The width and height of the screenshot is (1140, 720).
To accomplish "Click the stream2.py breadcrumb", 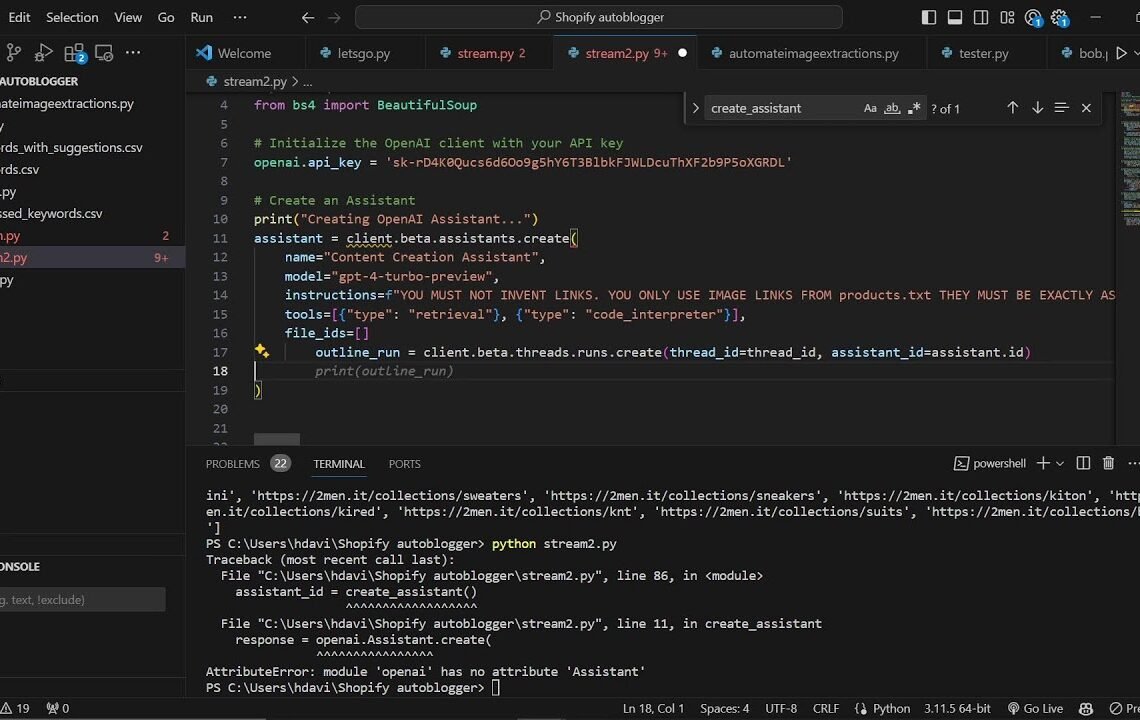I will coord(254,81).
